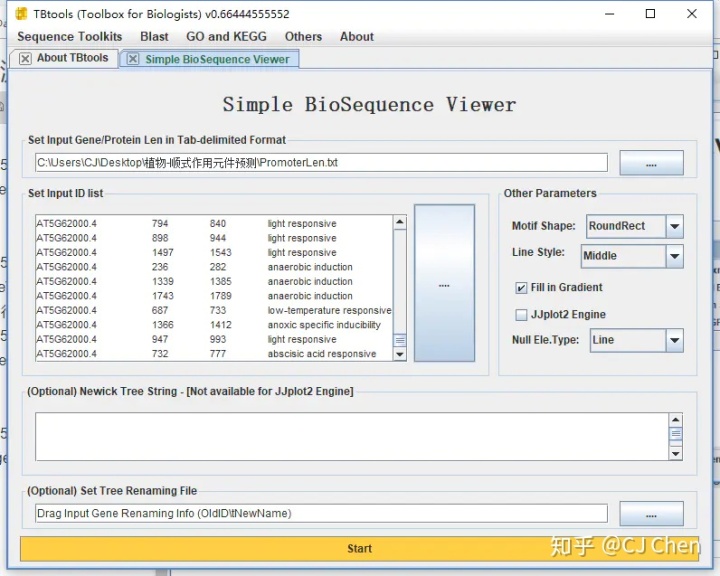Browse for Input ID list file
Viewport: 720px width, 576px height.
coord(444,283)
